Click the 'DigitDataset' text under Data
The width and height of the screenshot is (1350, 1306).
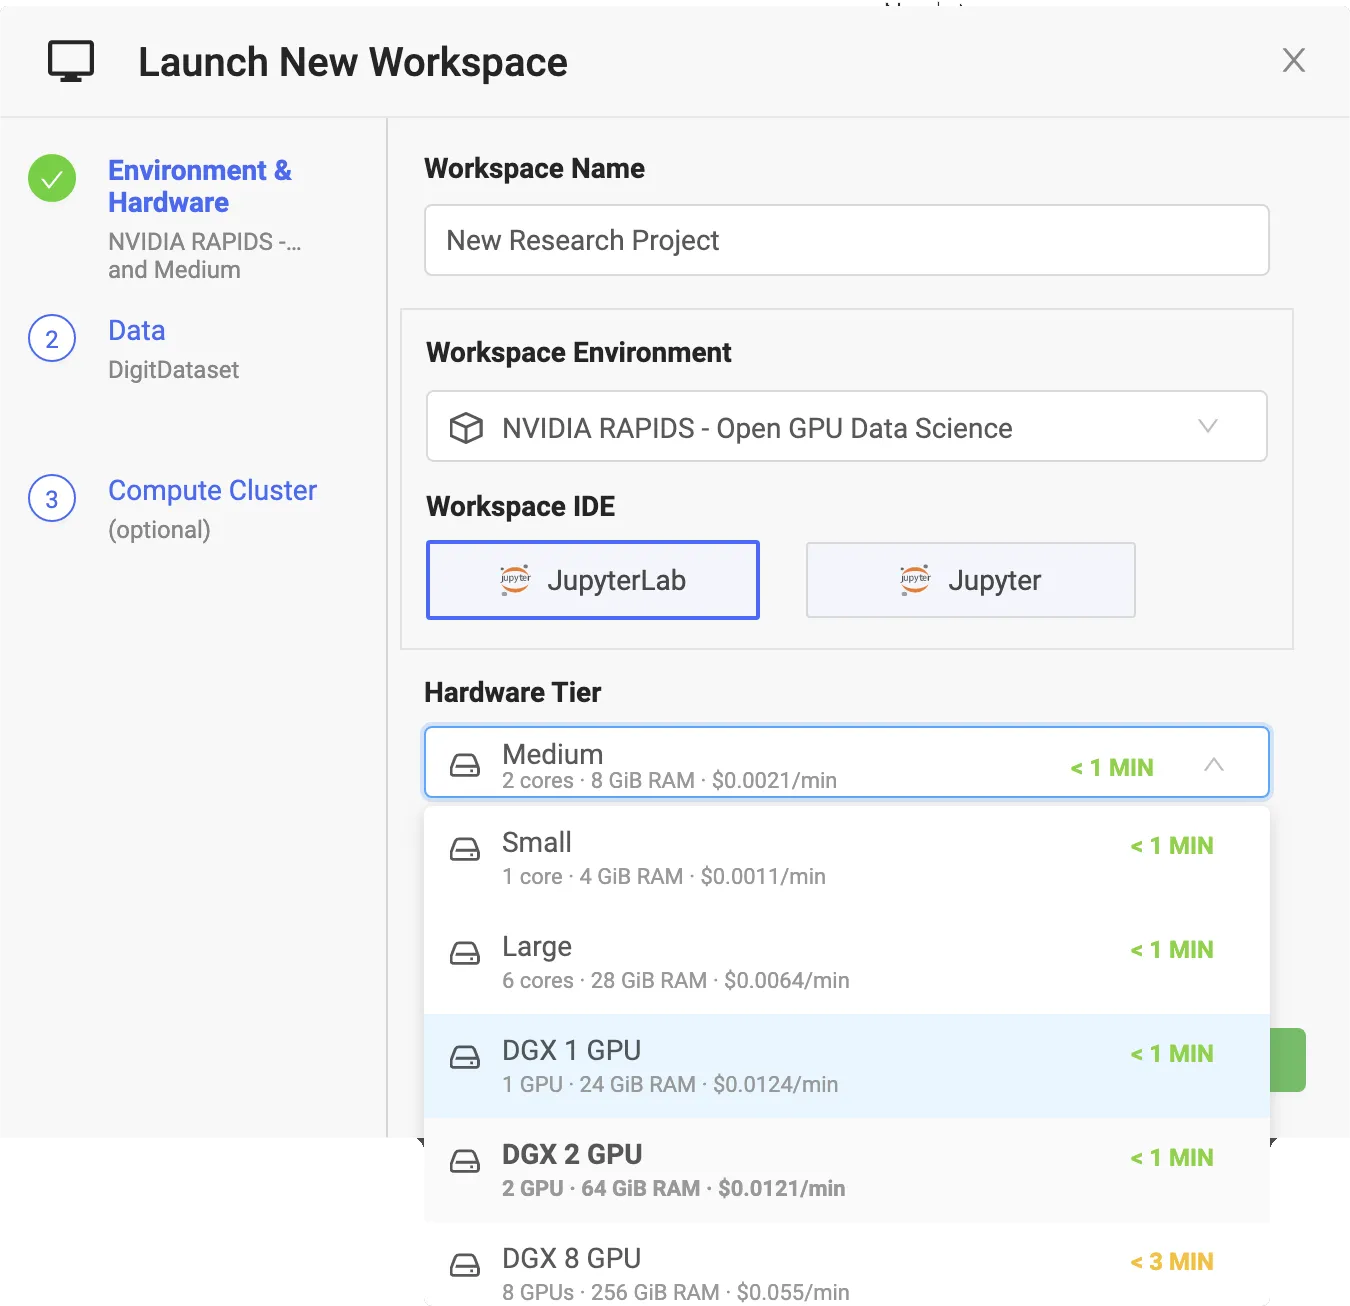174,370
